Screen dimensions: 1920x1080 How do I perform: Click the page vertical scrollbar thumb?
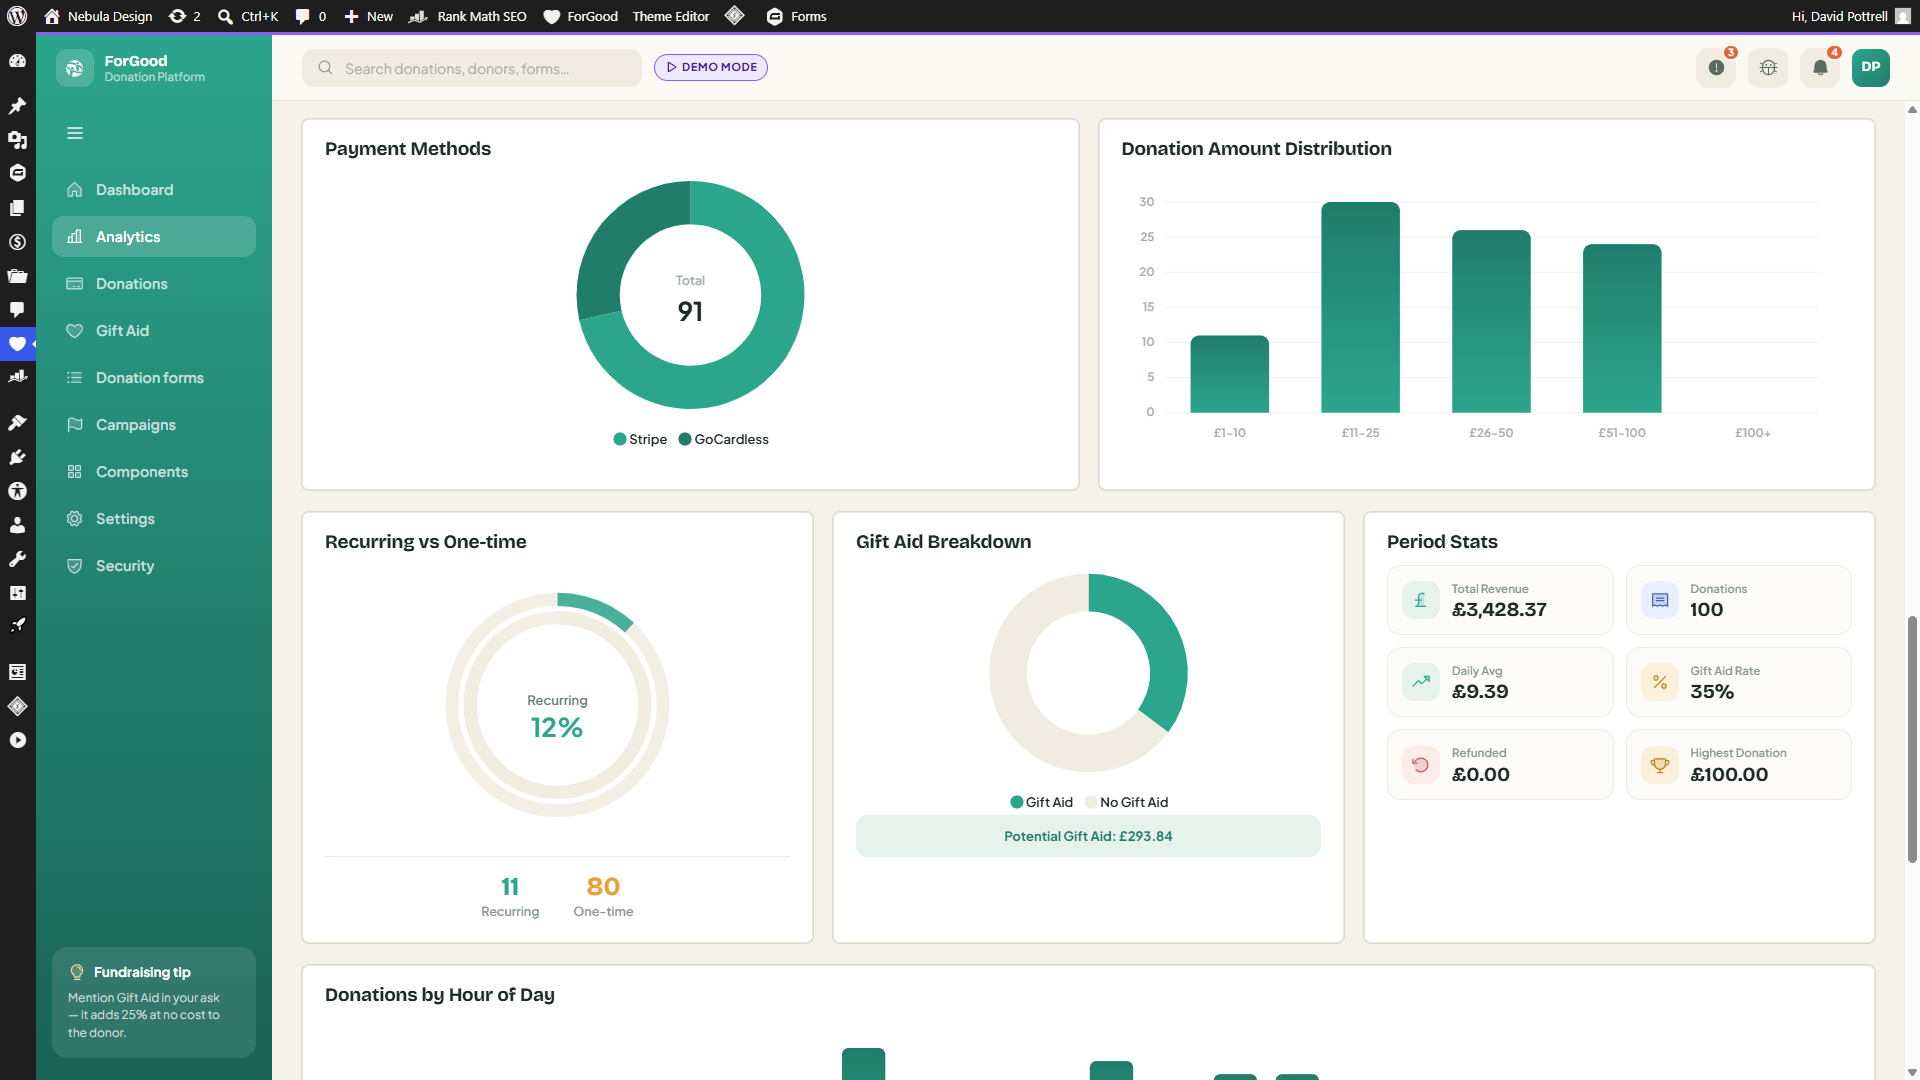pos(1913,740)
